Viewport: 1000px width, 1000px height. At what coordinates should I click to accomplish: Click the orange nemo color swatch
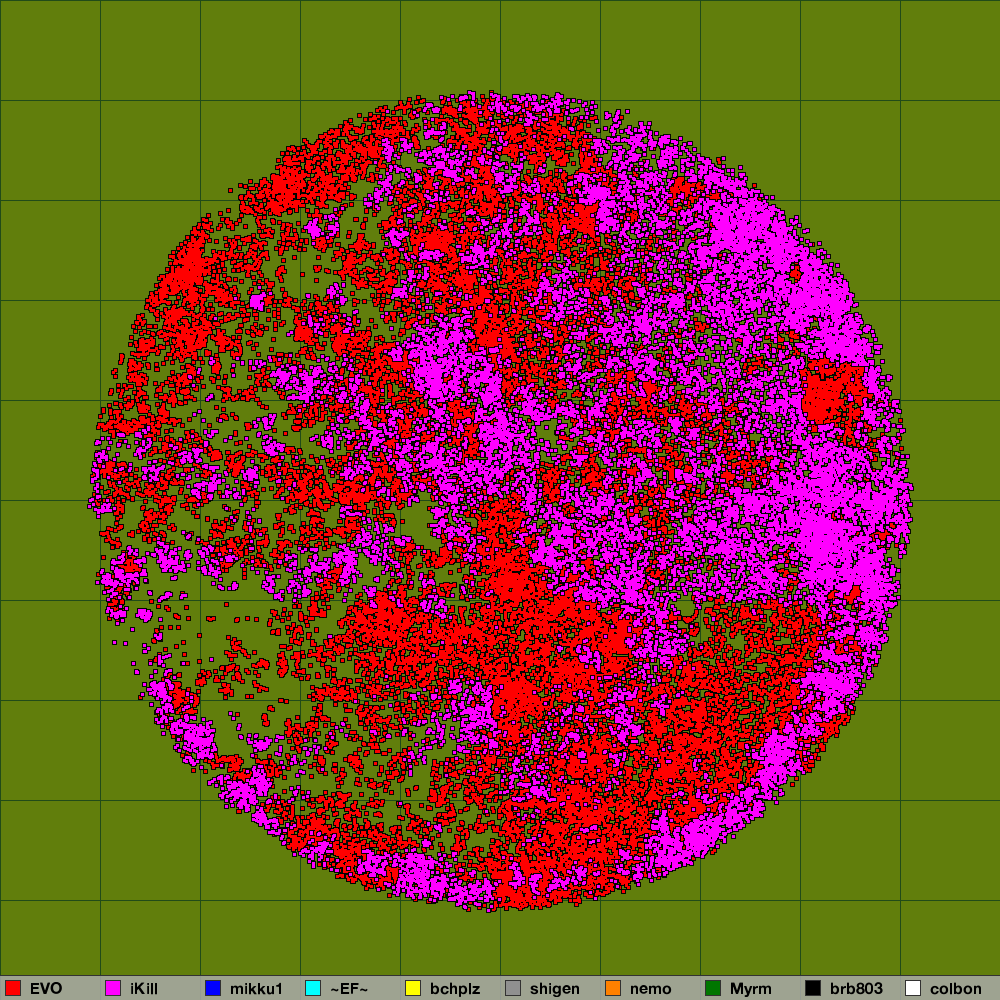(x=613, y=988)
